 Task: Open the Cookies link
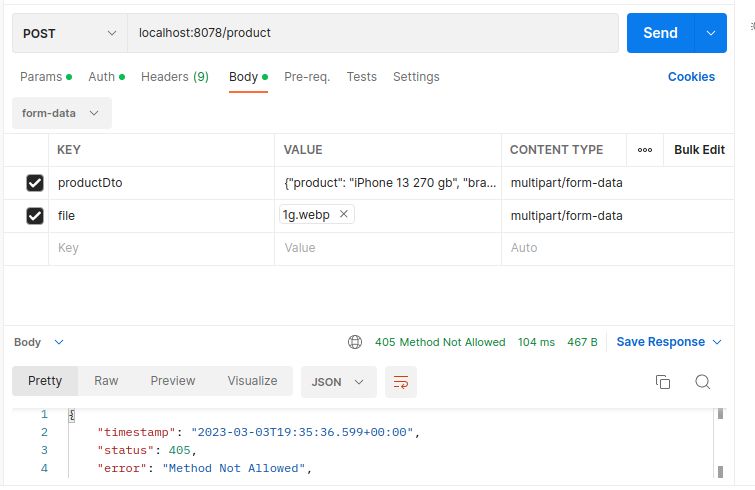tap(691, 77)
